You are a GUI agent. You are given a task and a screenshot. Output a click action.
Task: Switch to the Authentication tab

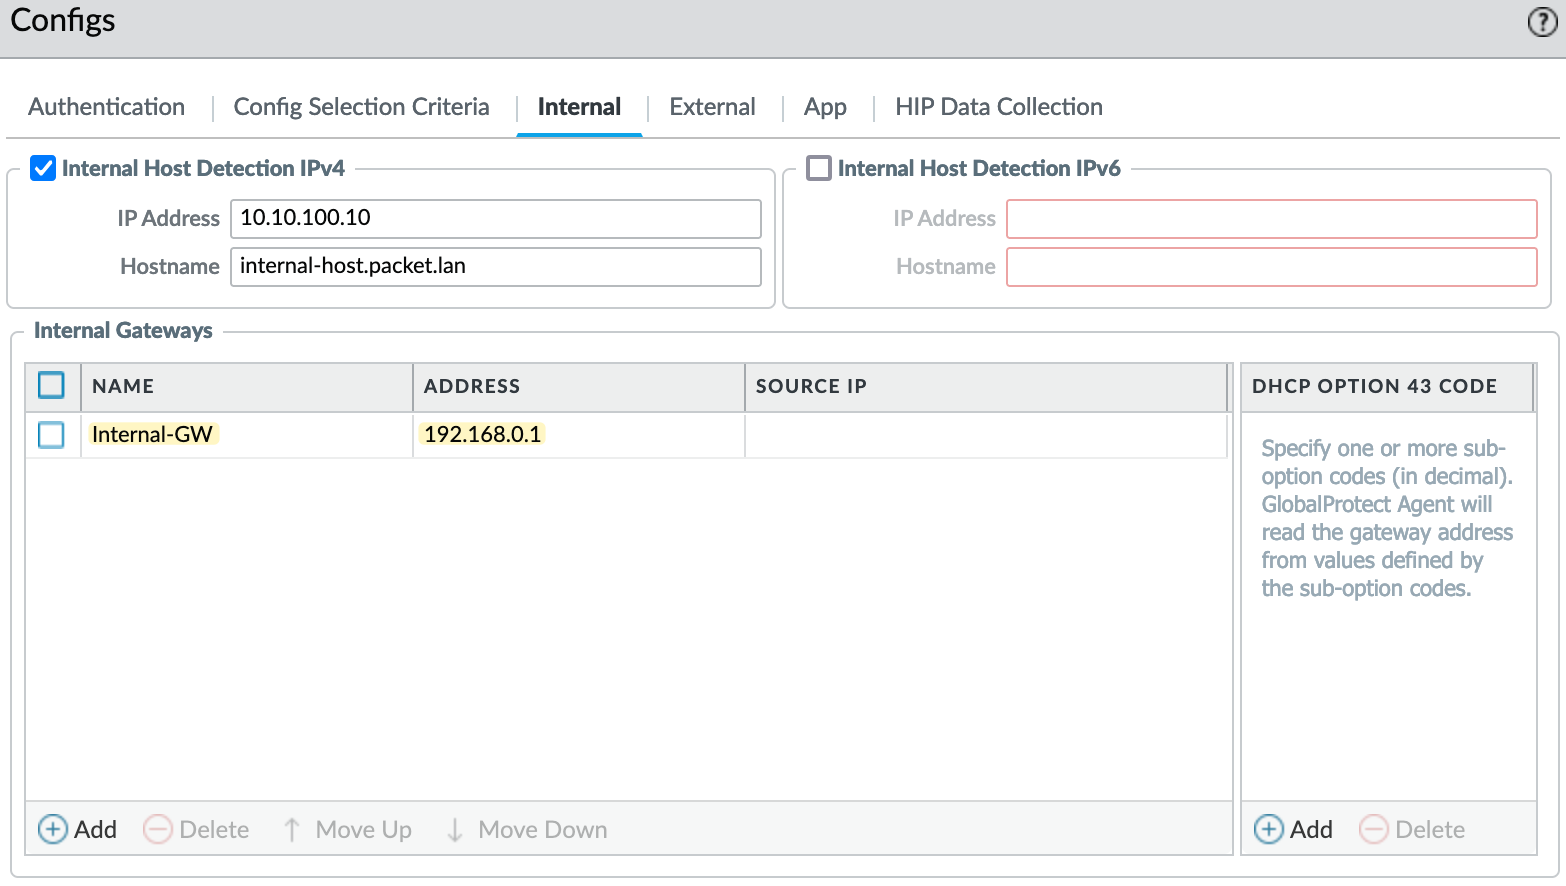tap(106, 107)
